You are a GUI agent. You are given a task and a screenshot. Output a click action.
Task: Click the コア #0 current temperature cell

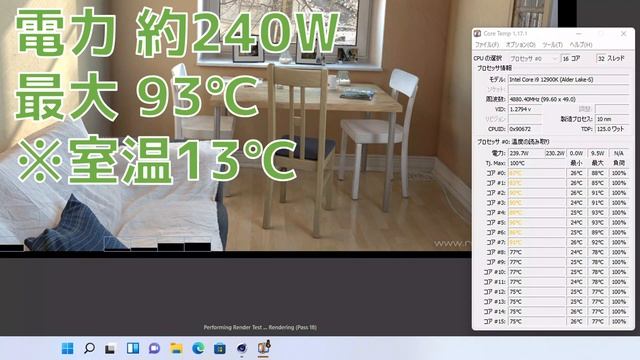coord(536,173)
